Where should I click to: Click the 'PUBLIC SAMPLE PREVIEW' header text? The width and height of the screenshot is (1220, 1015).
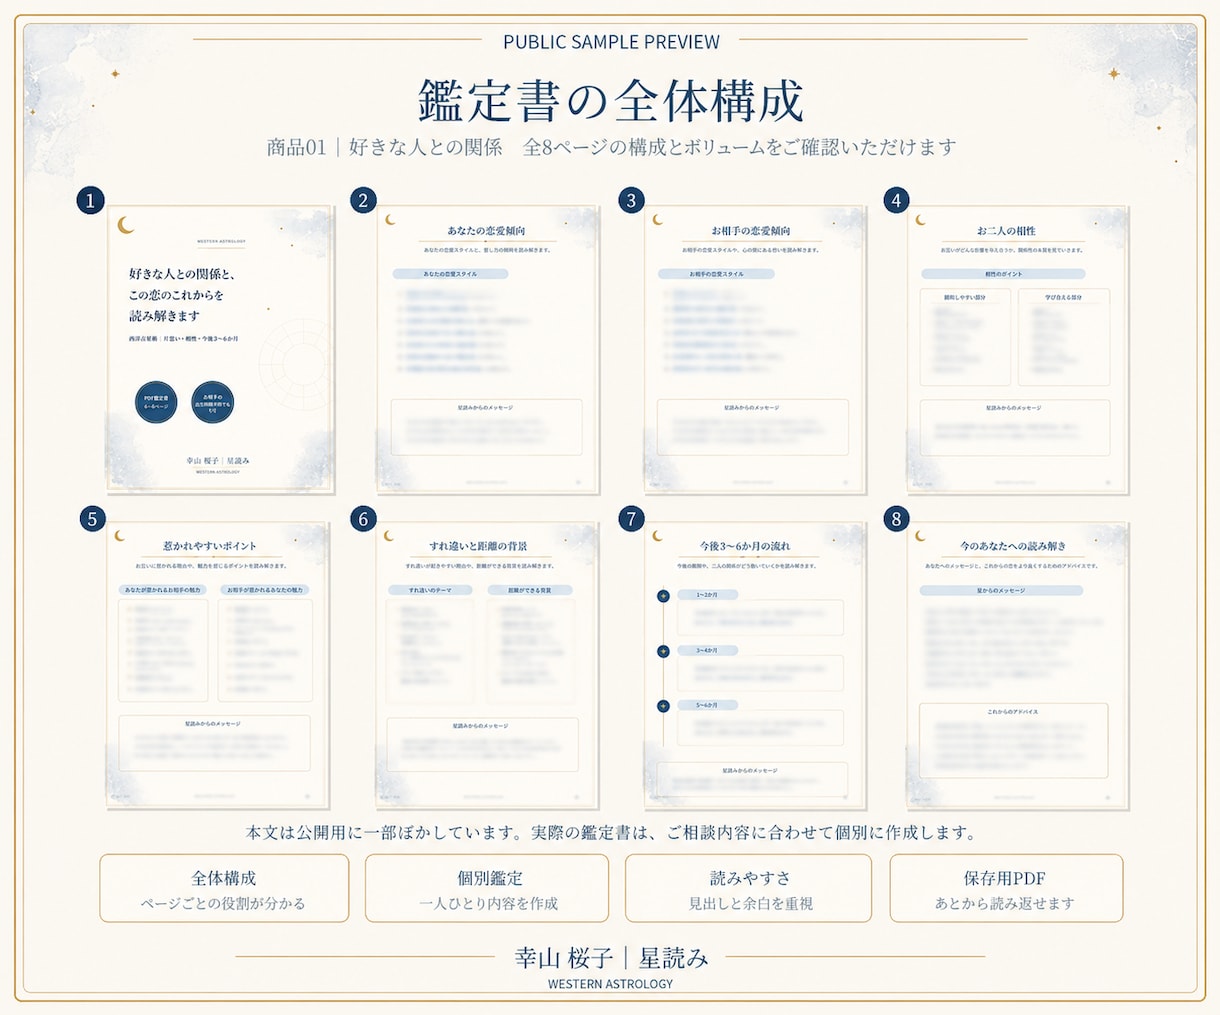pyautogui.click(x=611, y=42)
